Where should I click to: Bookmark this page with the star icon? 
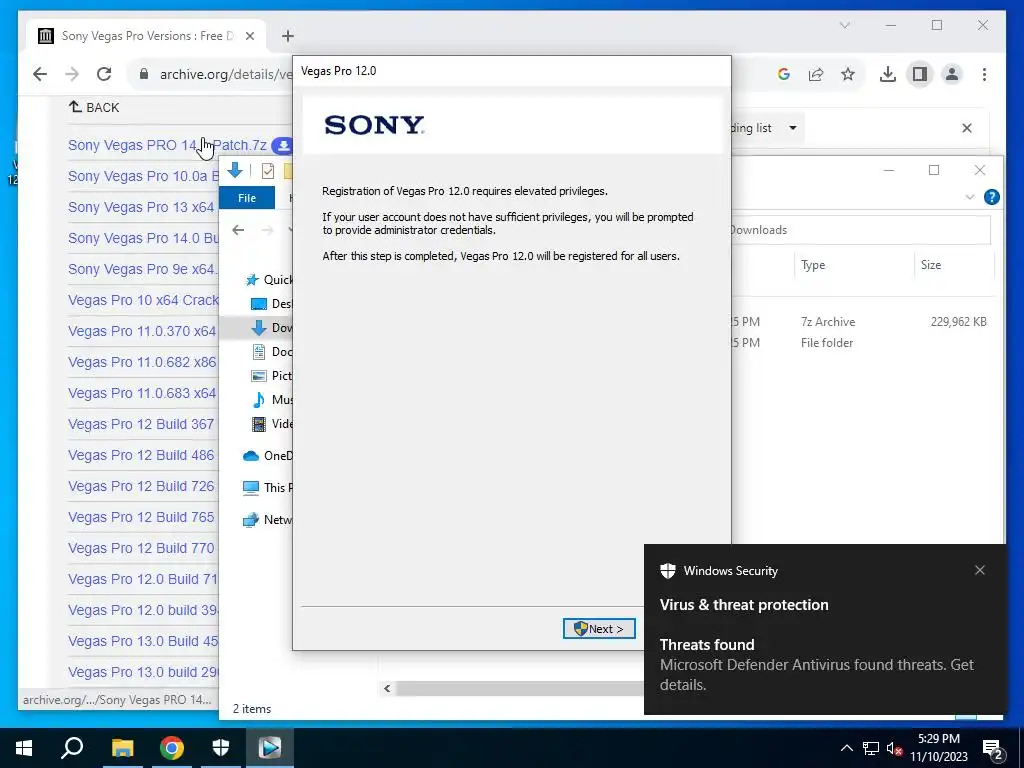pyautogui.click(x=848, y=74)
